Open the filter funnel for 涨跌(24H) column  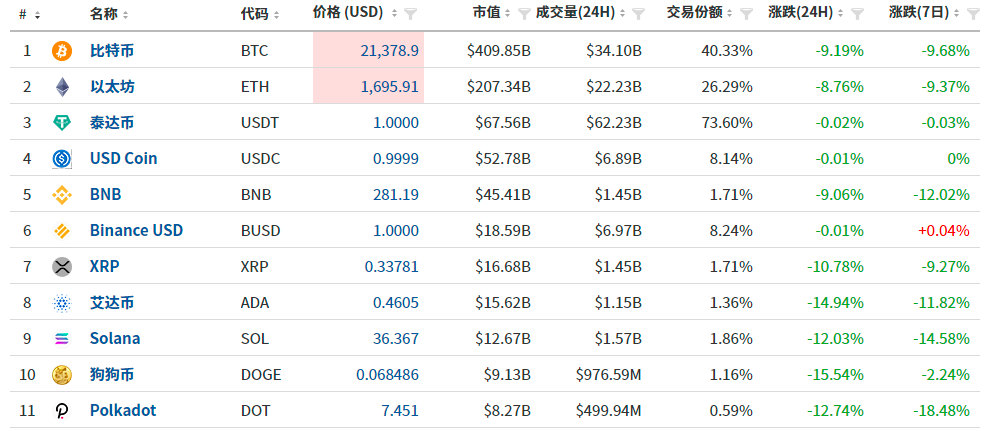[x=857, y=13]
